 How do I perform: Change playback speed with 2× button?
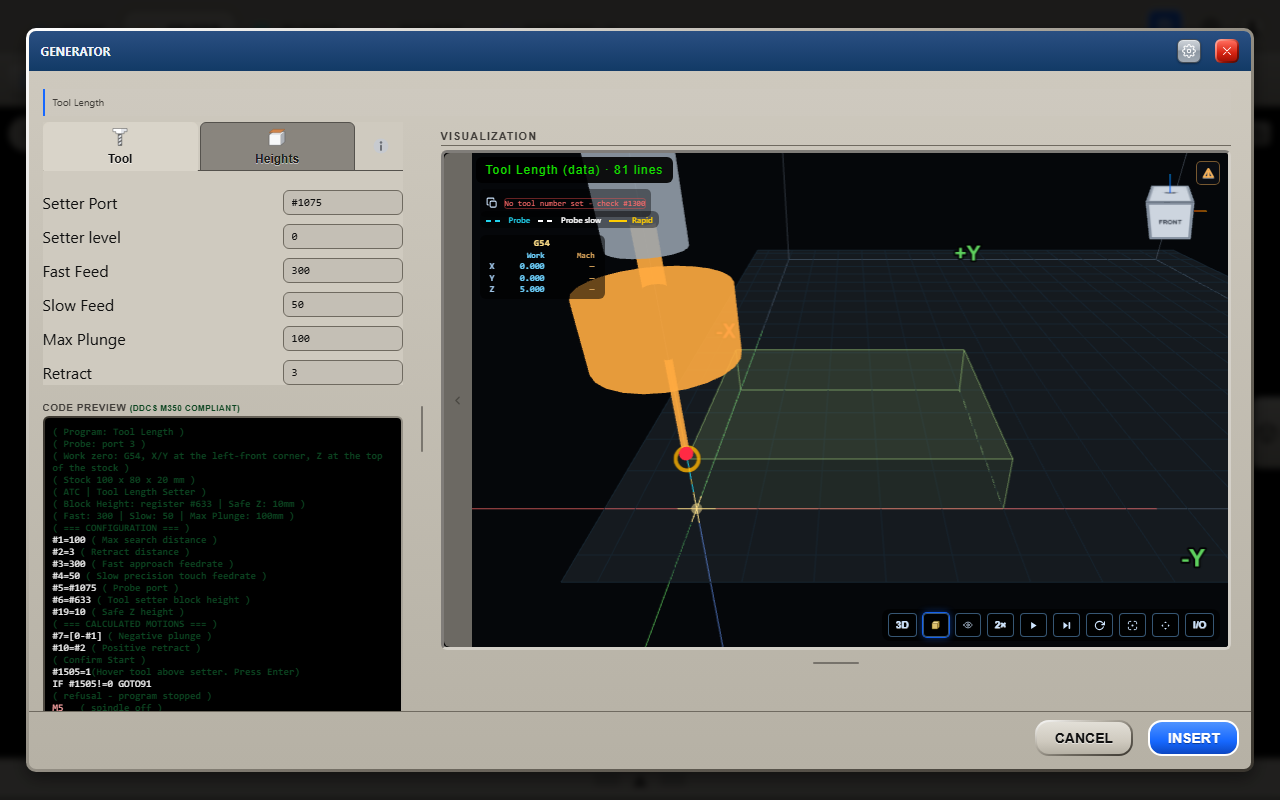pos(1001,625)
